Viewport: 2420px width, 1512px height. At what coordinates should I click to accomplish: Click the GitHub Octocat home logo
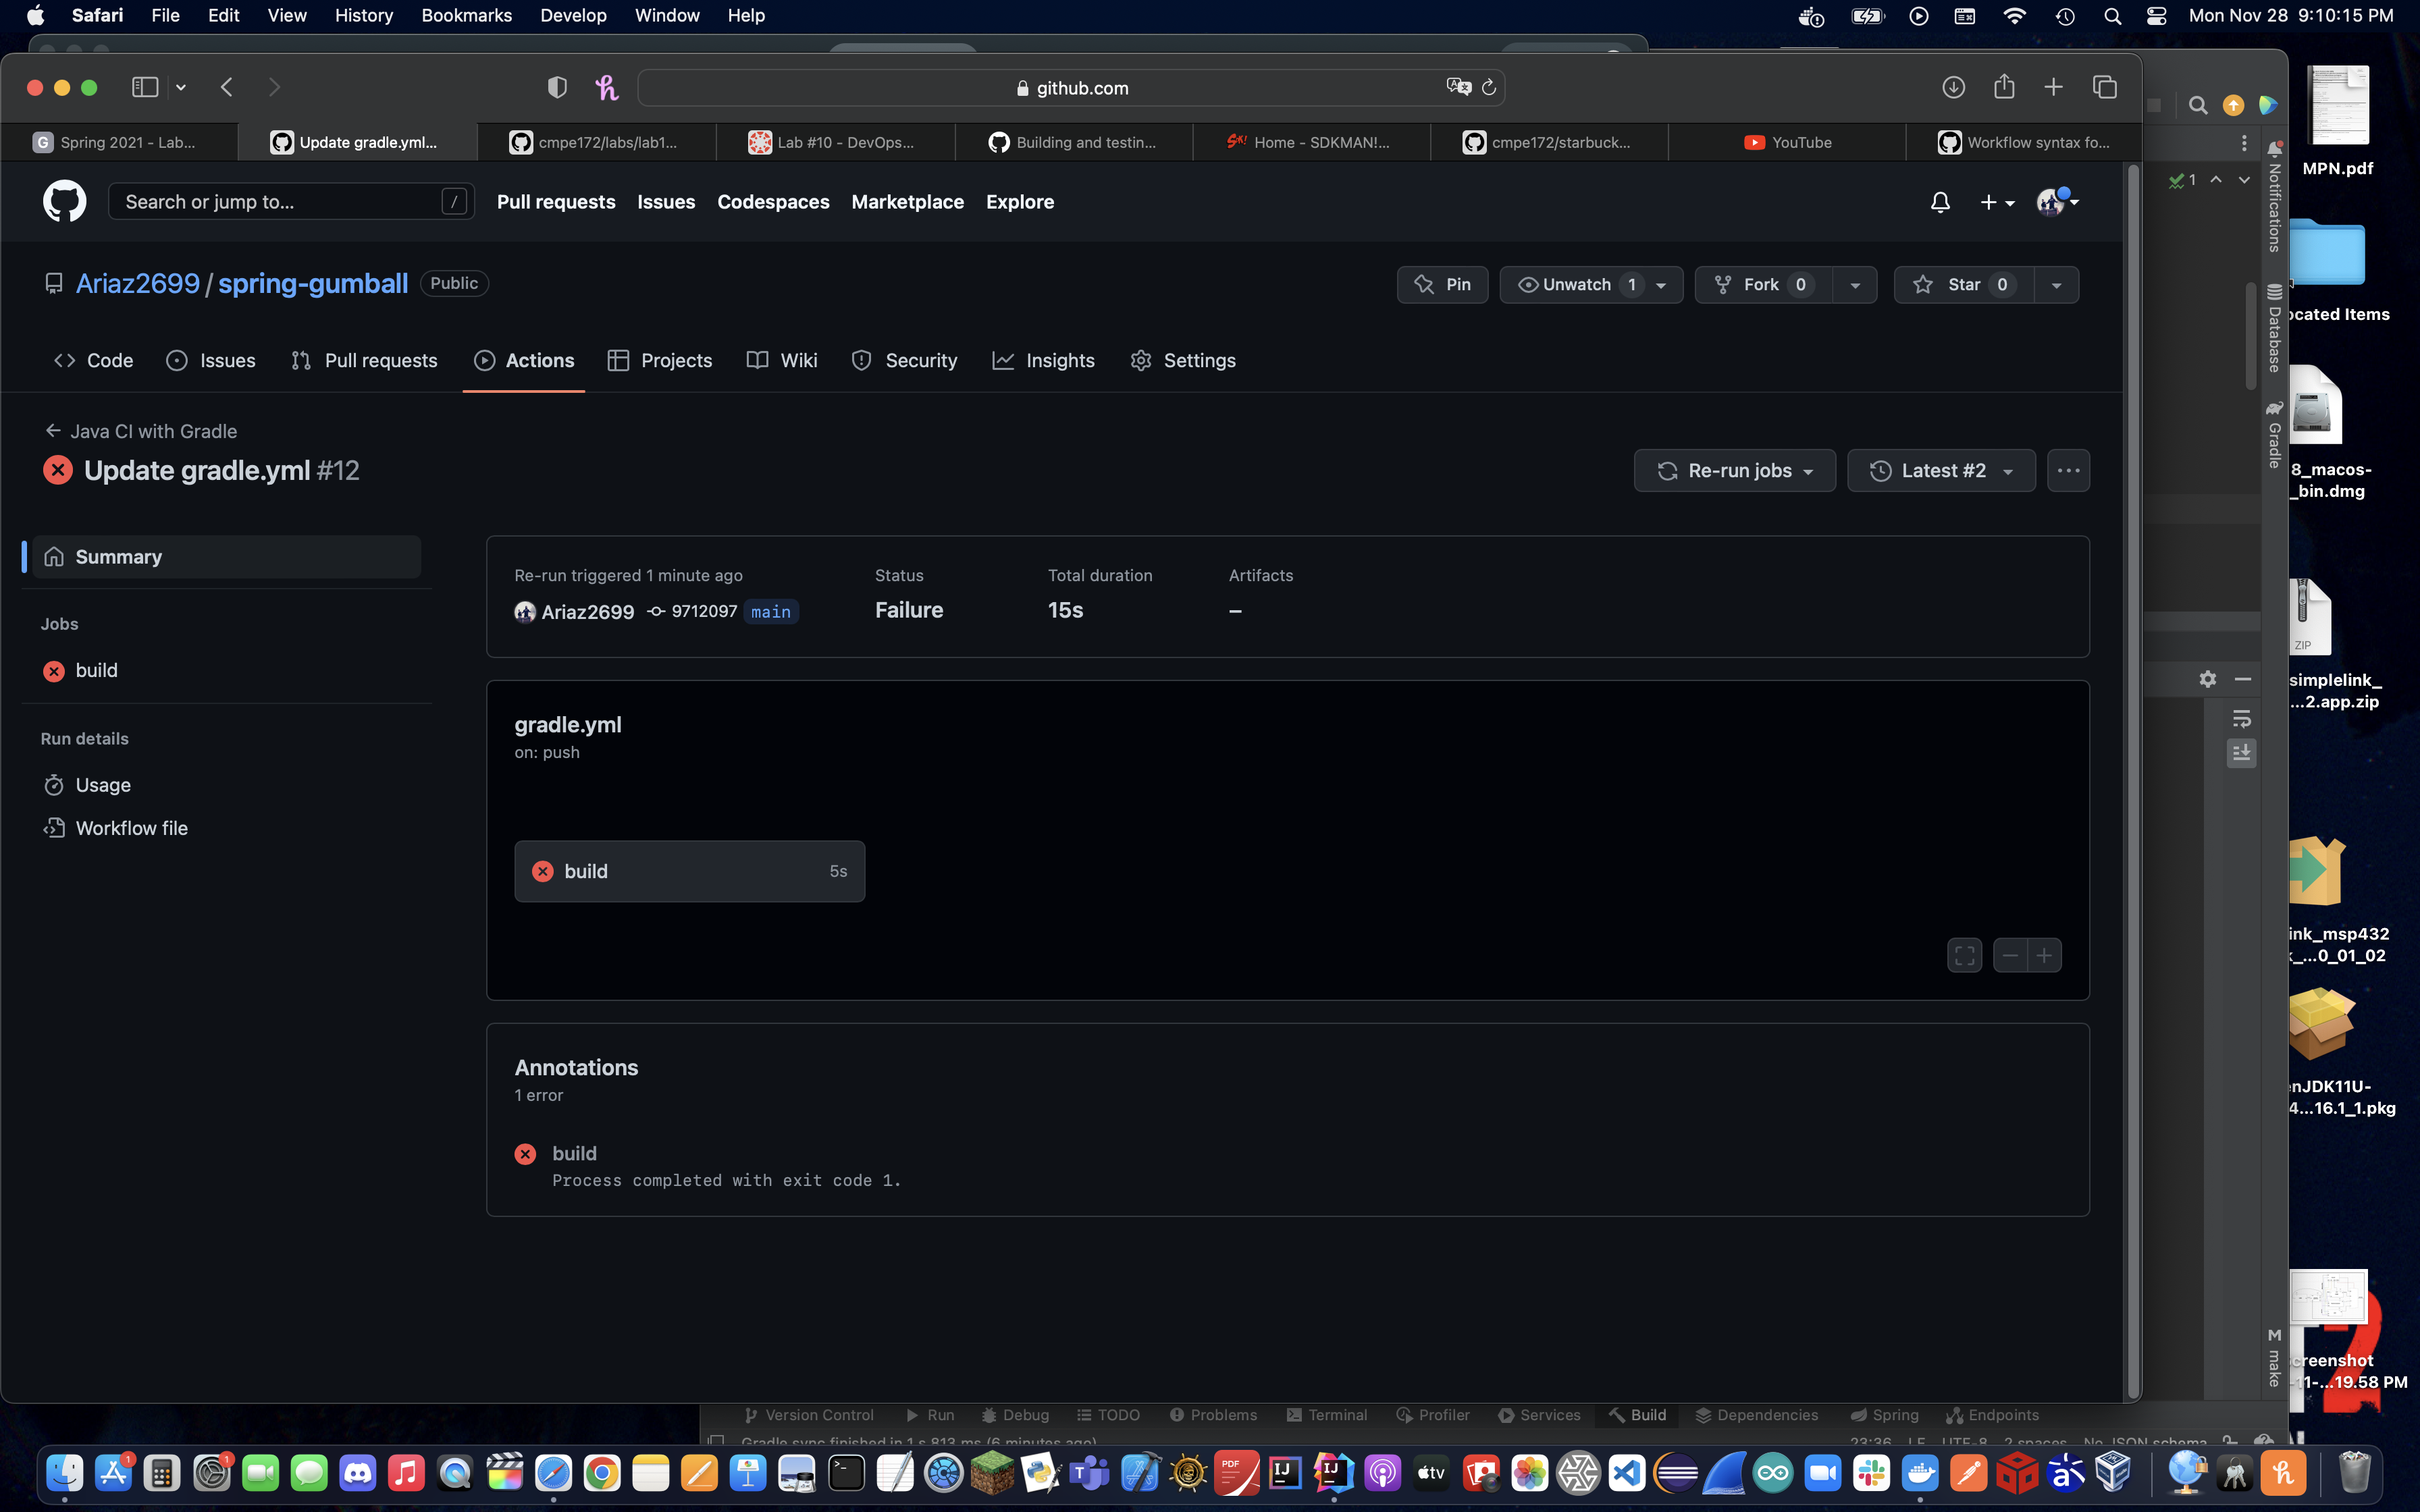(64, 202)
